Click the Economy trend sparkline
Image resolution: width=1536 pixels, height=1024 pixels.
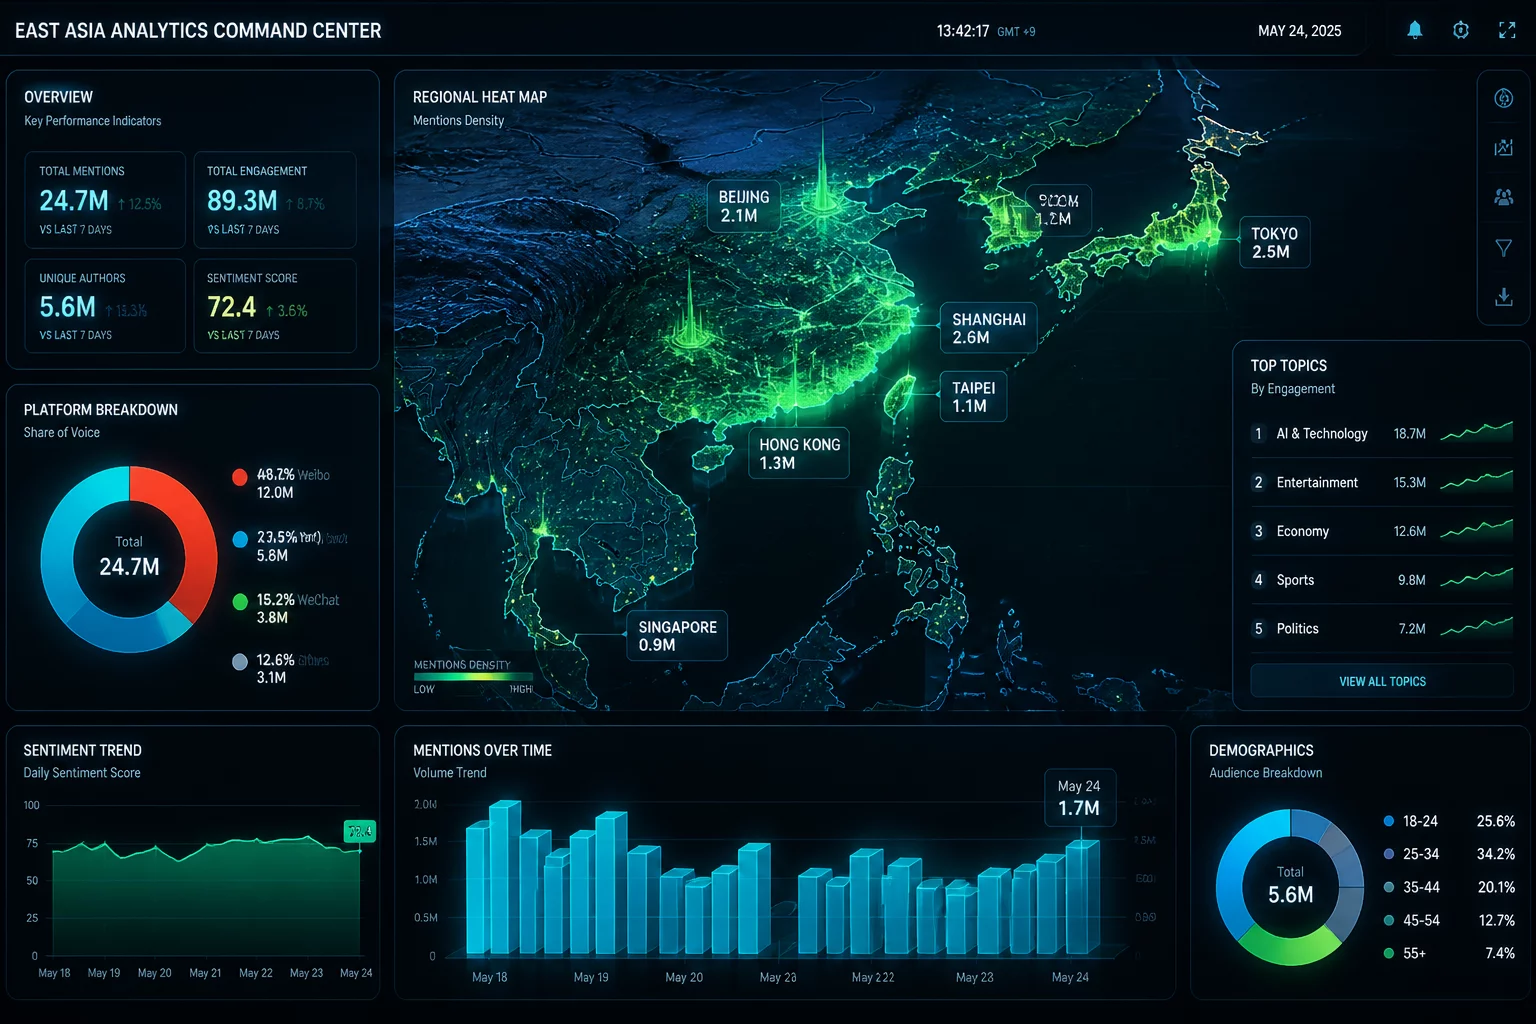click(x=1476, y=529)
